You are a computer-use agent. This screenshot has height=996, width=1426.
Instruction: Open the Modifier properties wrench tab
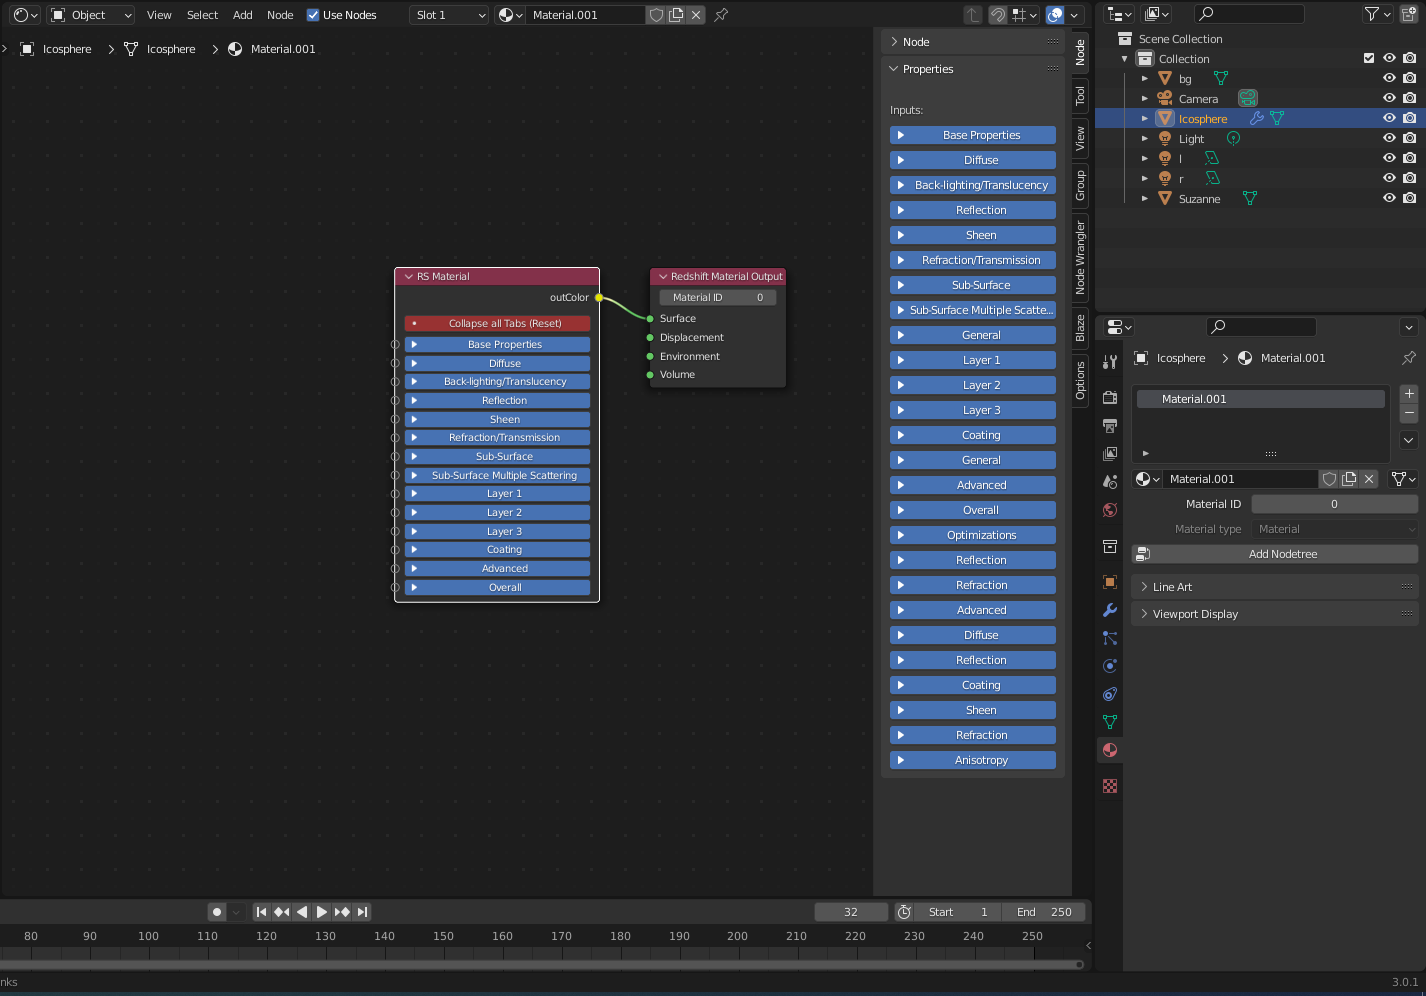pos(1110,610)
